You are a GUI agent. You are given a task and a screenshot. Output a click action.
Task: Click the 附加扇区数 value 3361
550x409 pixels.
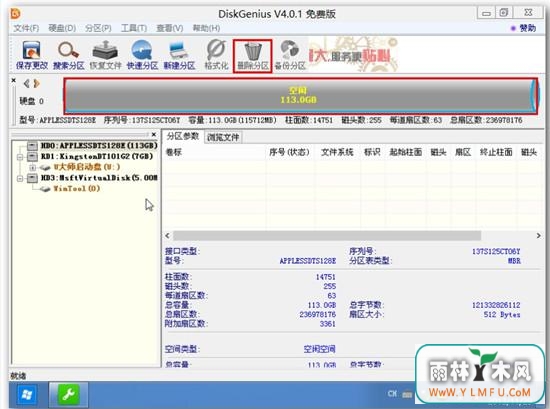[x=328, y=324]
